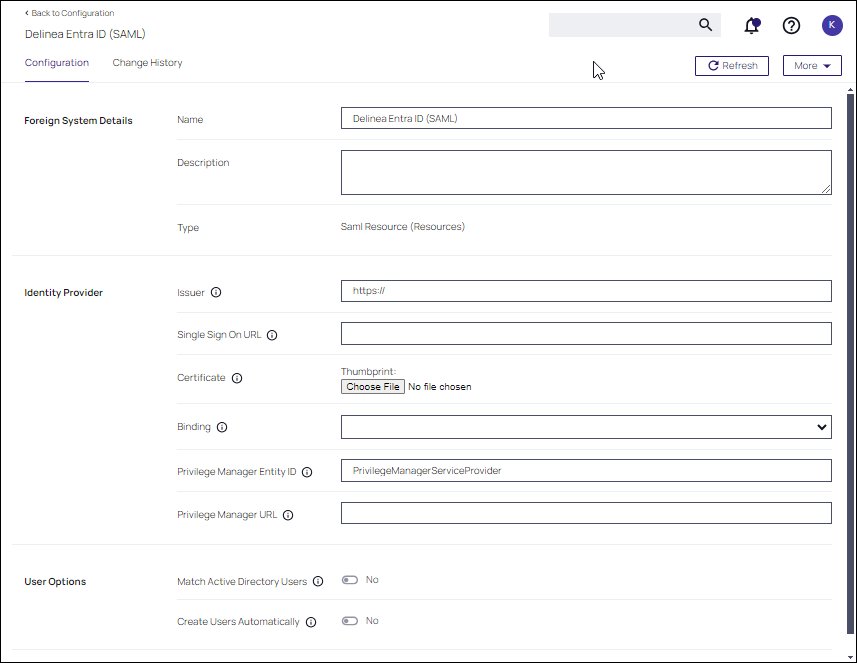Toggle Create Users Automatically on

point(349,621)
